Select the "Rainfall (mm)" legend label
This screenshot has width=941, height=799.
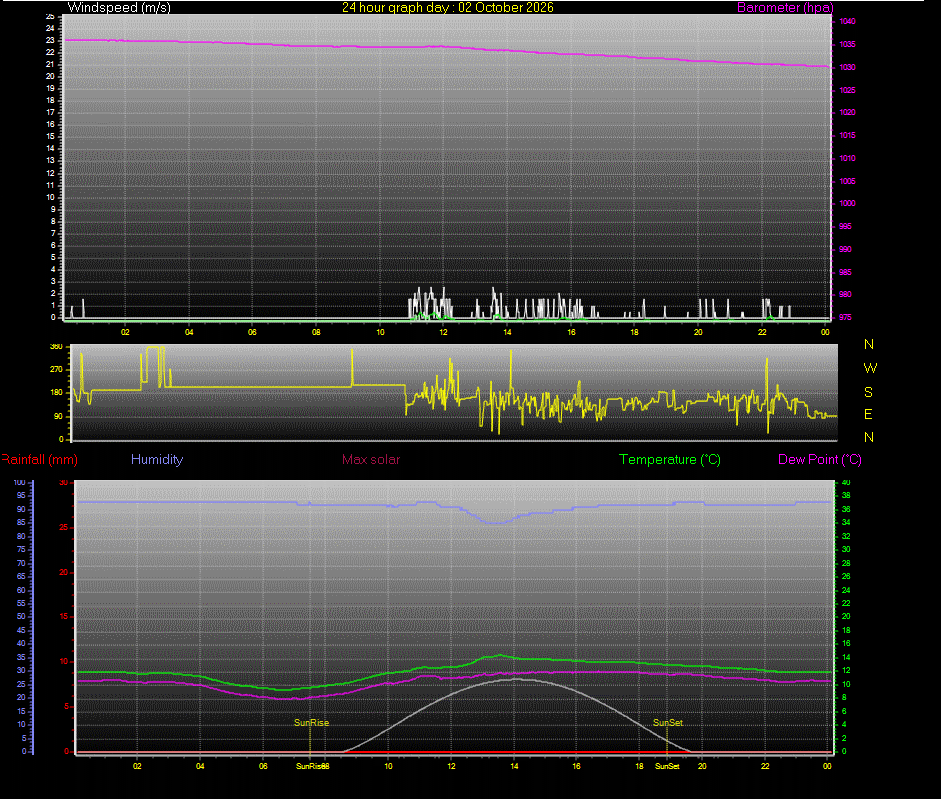pyautogui.click(x=40, y=460)
